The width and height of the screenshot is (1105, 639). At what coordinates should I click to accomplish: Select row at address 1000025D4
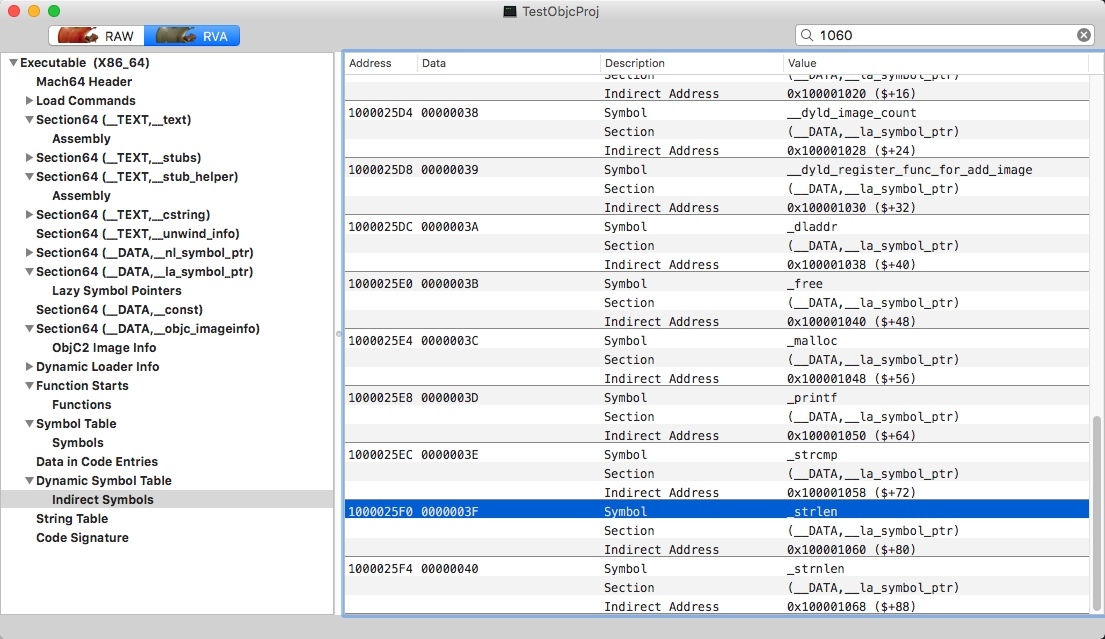point(717,113)
